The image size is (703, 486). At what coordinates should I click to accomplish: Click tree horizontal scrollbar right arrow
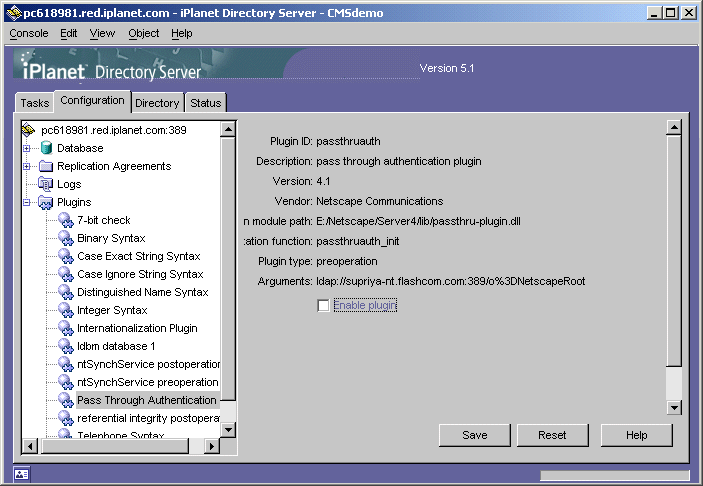pyautogui.click(x=212, y=447)
